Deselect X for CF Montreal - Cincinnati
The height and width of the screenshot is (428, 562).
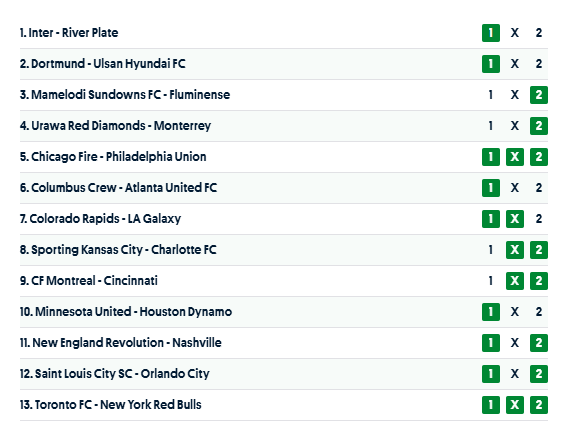tap(515, 281)
